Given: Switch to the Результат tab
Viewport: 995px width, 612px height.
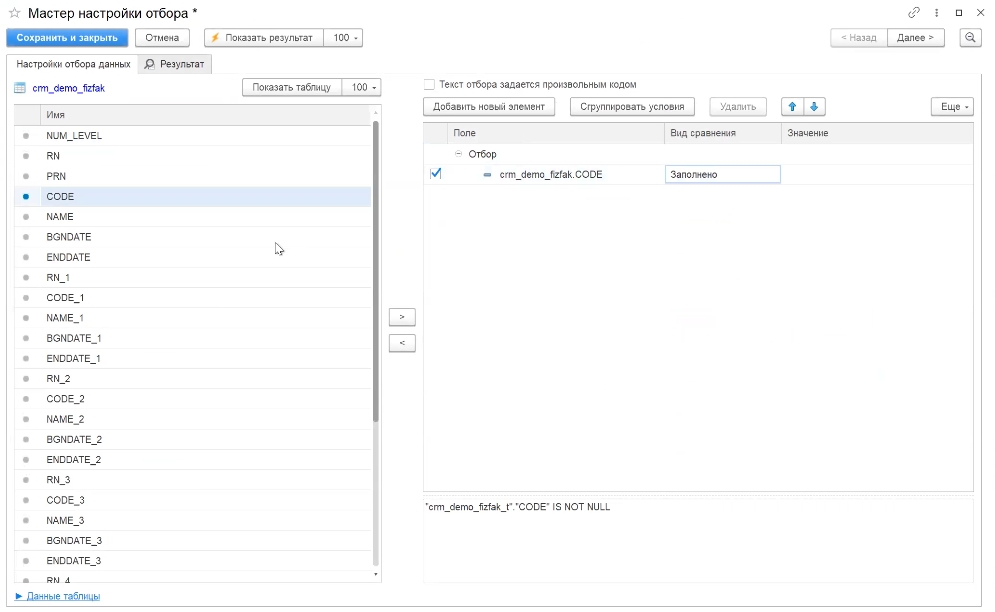Looking at the screenshot, I should 174,64.
